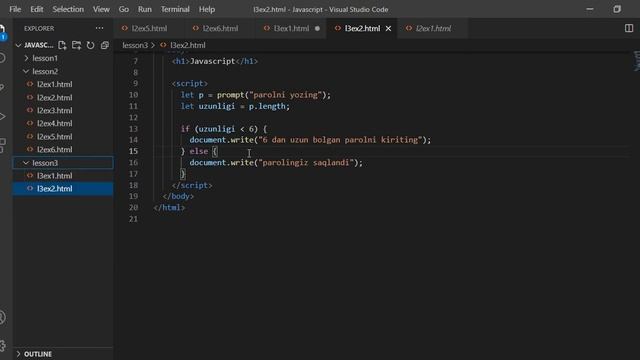Restore down the VS Code window
This screenshot has width=640, height=360.
[617, 9]
